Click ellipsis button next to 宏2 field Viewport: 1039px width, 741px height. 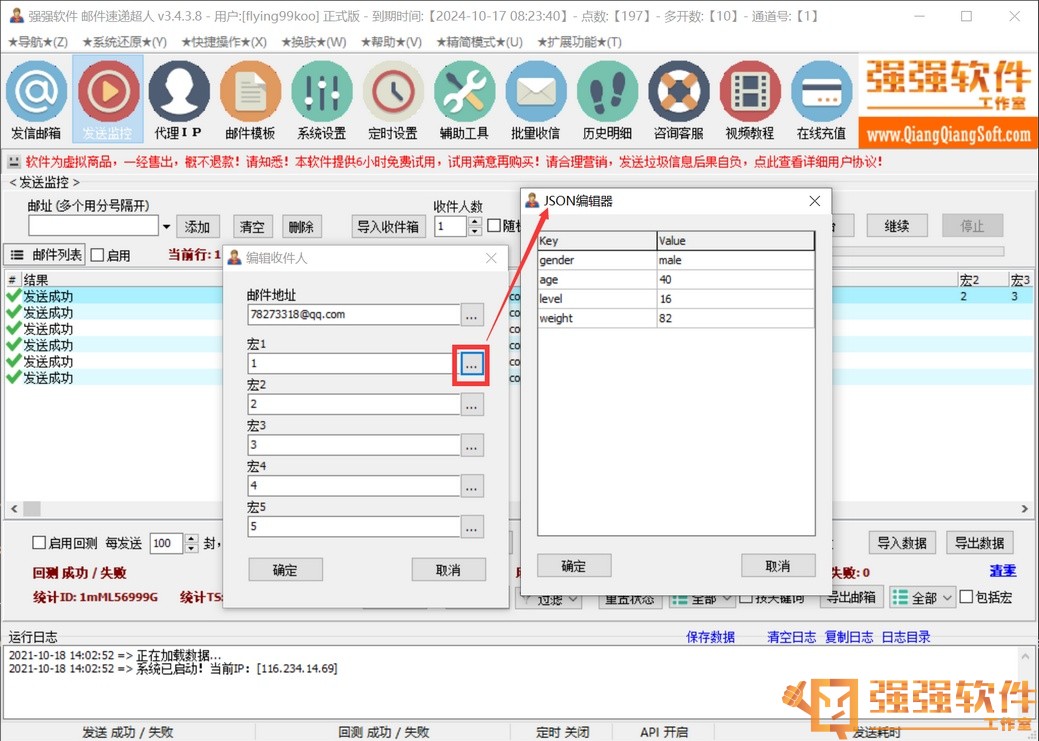pos(471,405)
